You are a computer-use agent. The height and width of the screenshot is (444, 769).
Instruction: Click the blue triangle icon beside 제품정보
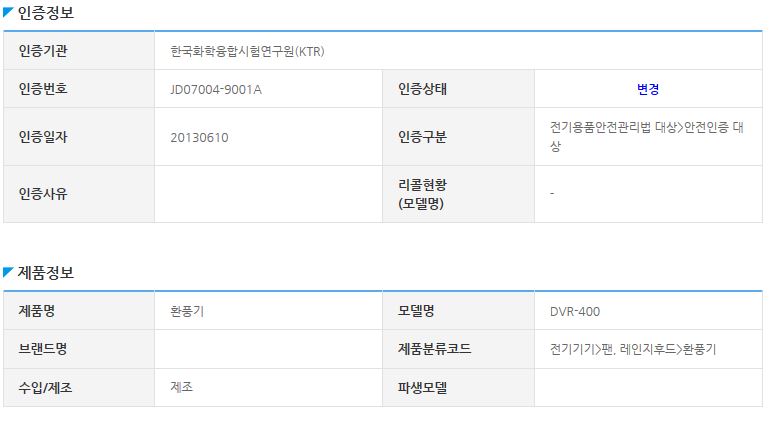tap(8, 272)
